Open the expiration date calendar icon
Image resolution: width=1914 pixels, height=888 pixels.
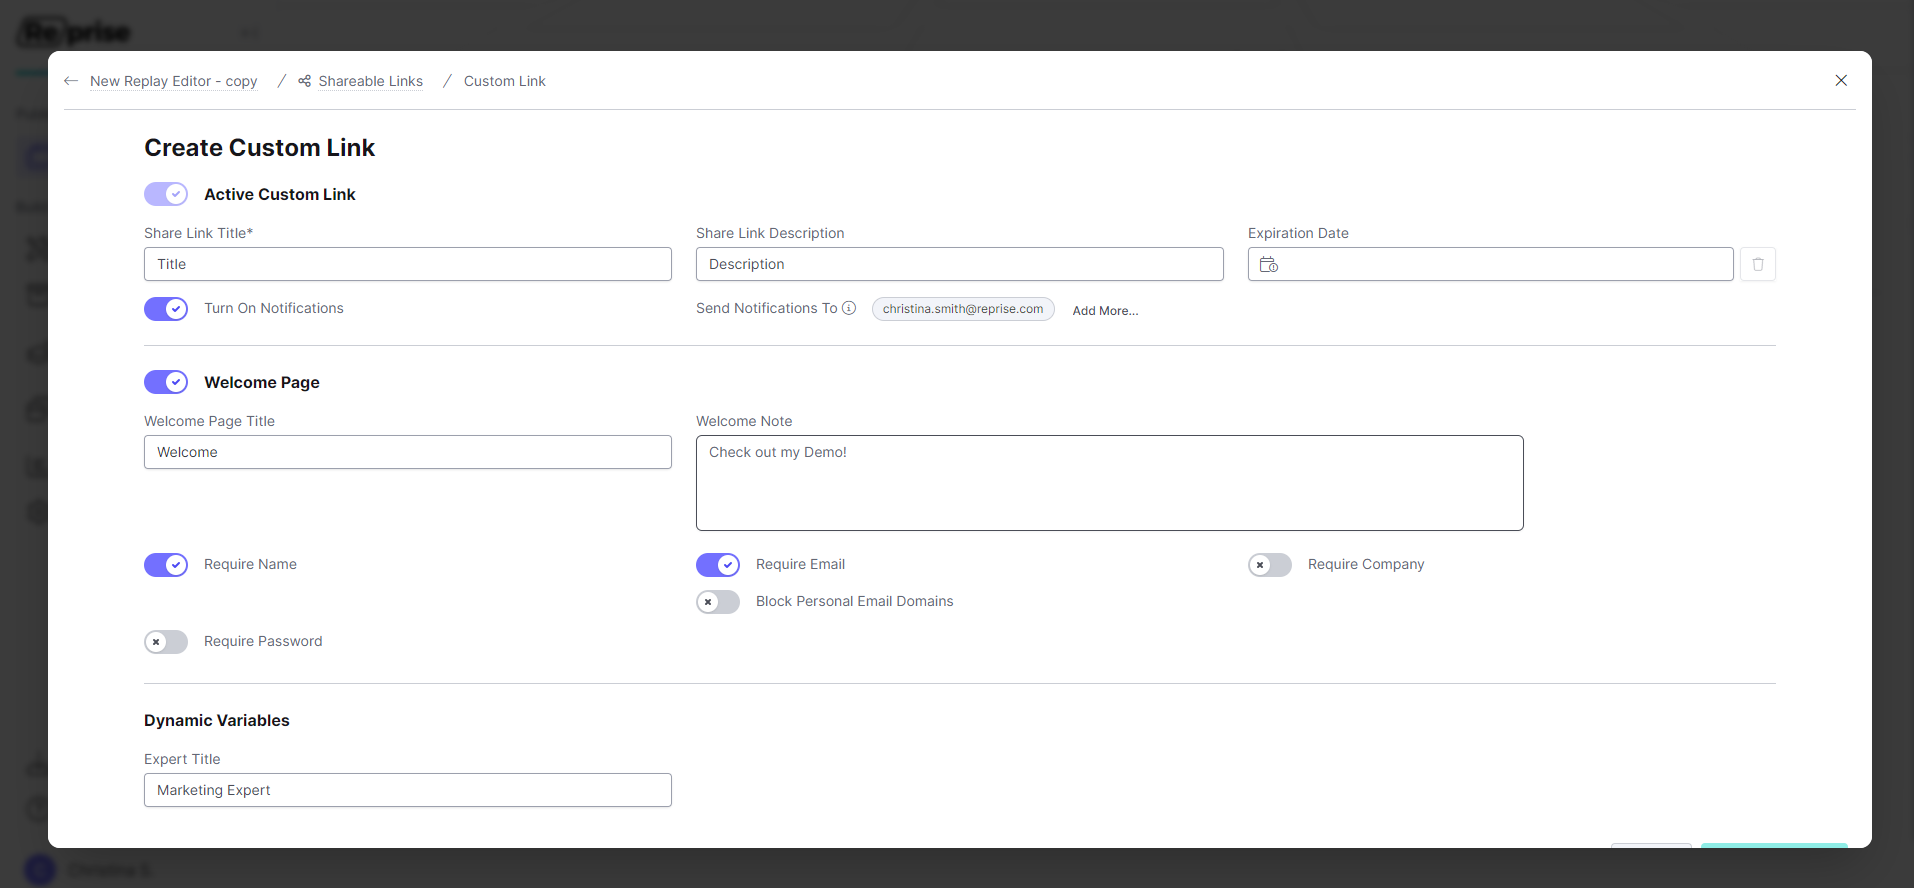(x=1269, y=265)
